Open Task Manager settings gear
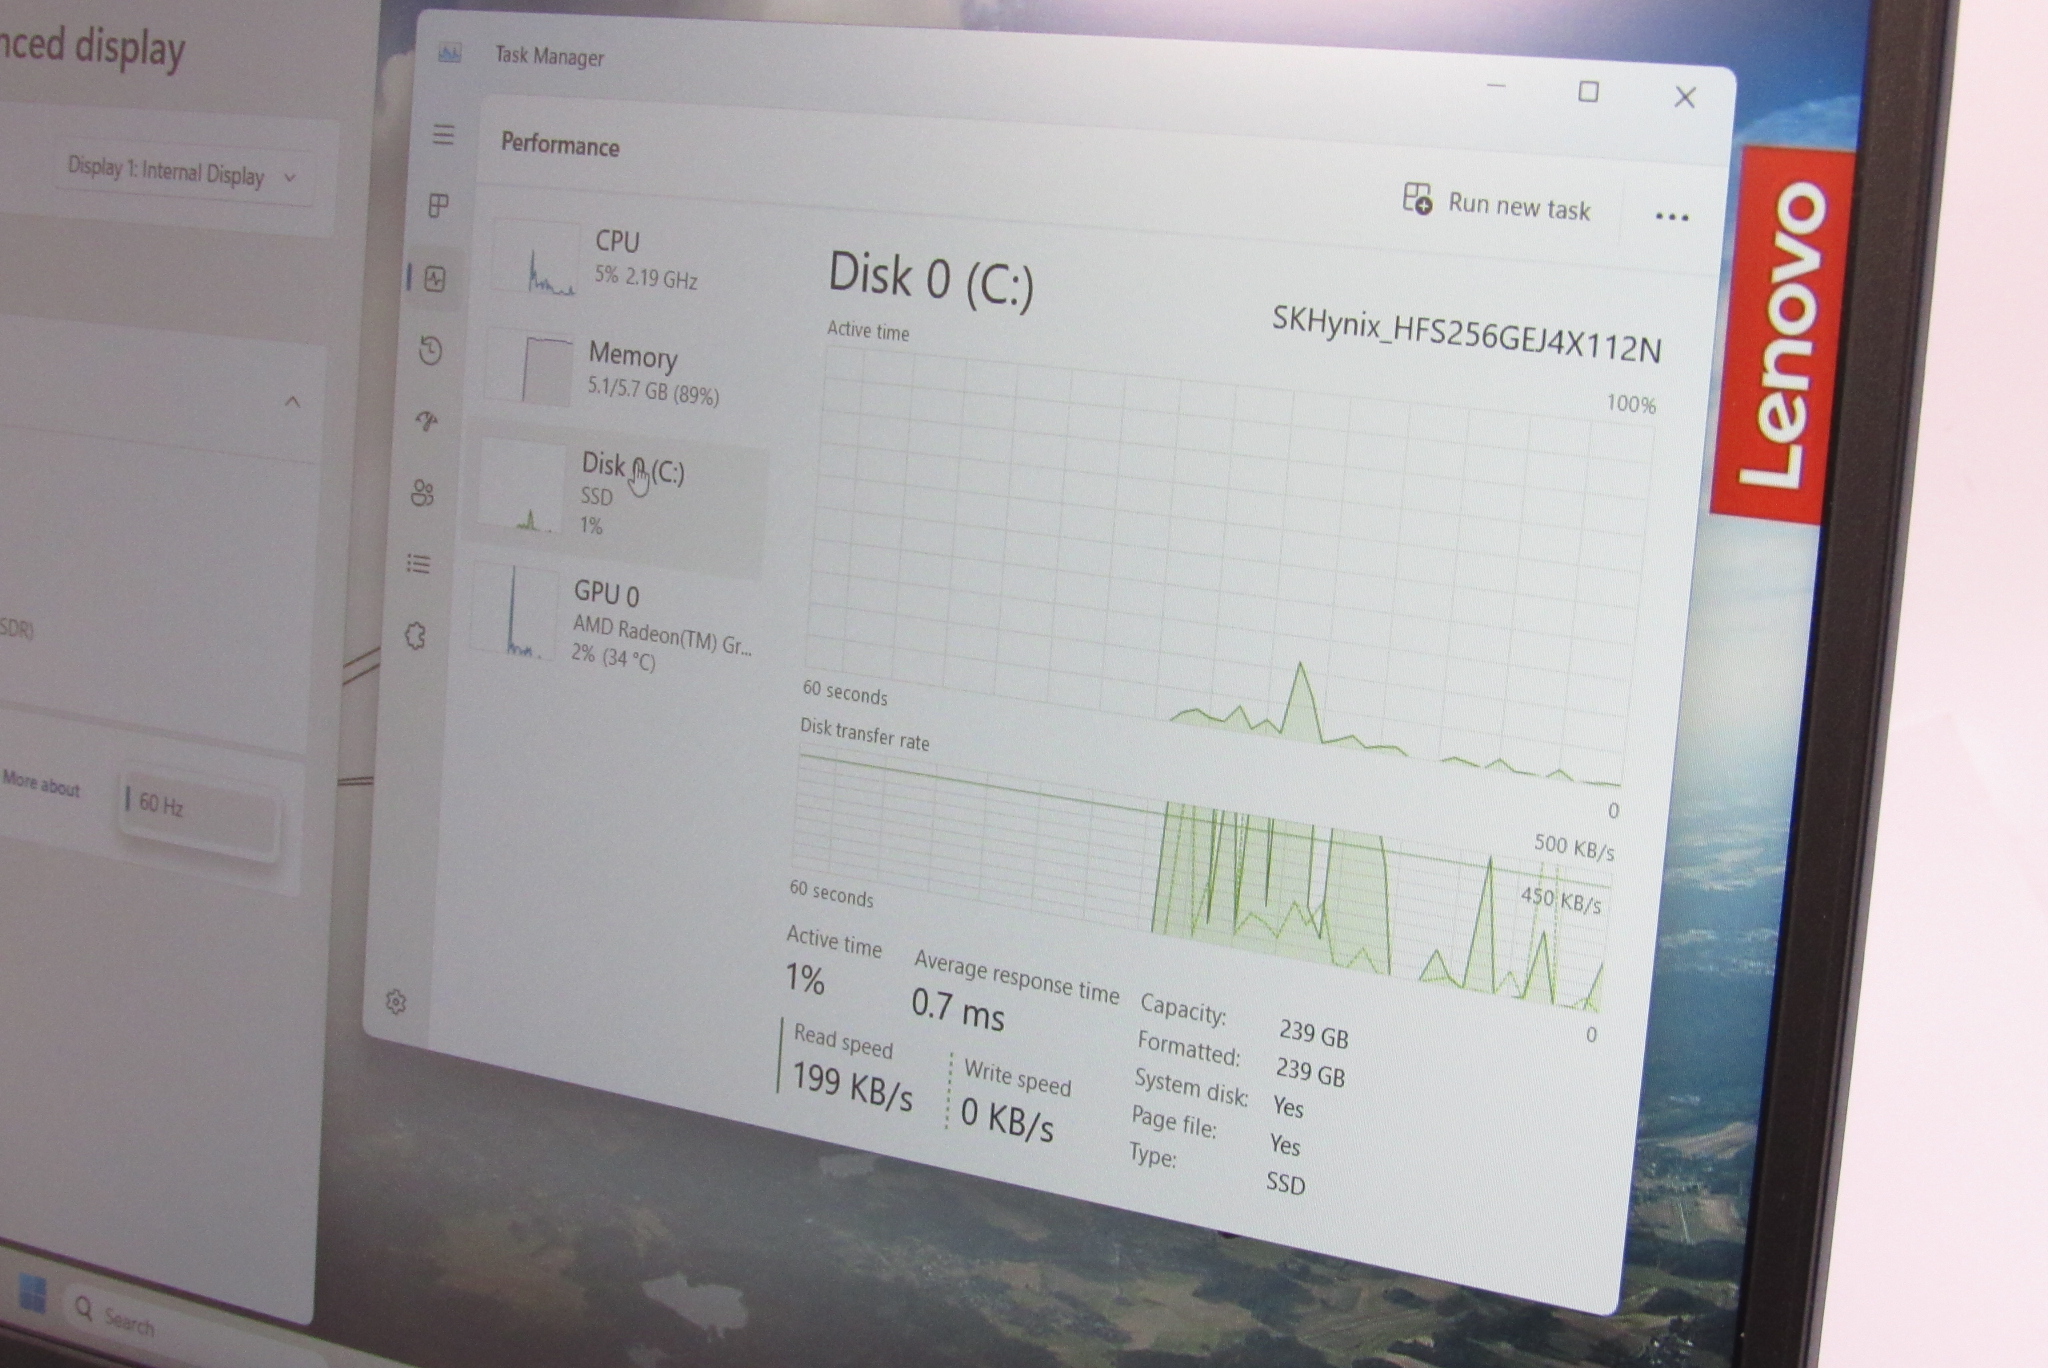The image size is (2048, 1368). (x=396, y=1002)
